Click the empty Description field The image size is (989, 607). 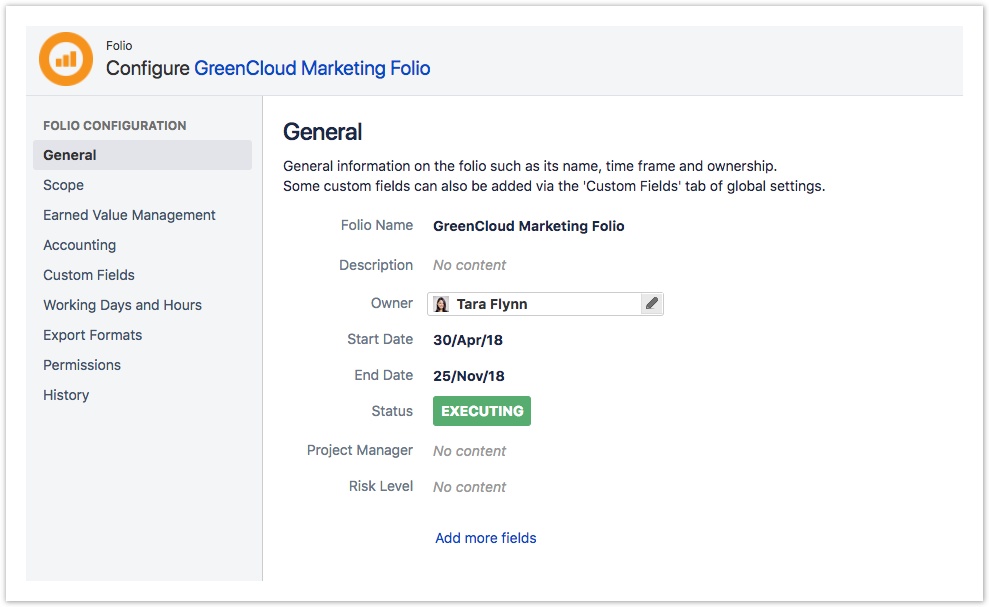[469, 265]
